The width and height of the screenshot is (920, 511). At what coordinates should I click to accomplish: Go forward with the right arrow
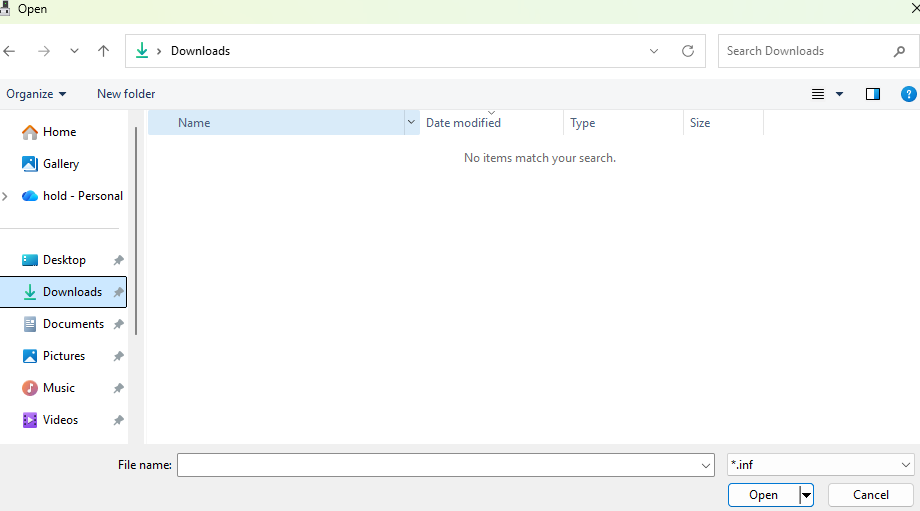[43, 51]
